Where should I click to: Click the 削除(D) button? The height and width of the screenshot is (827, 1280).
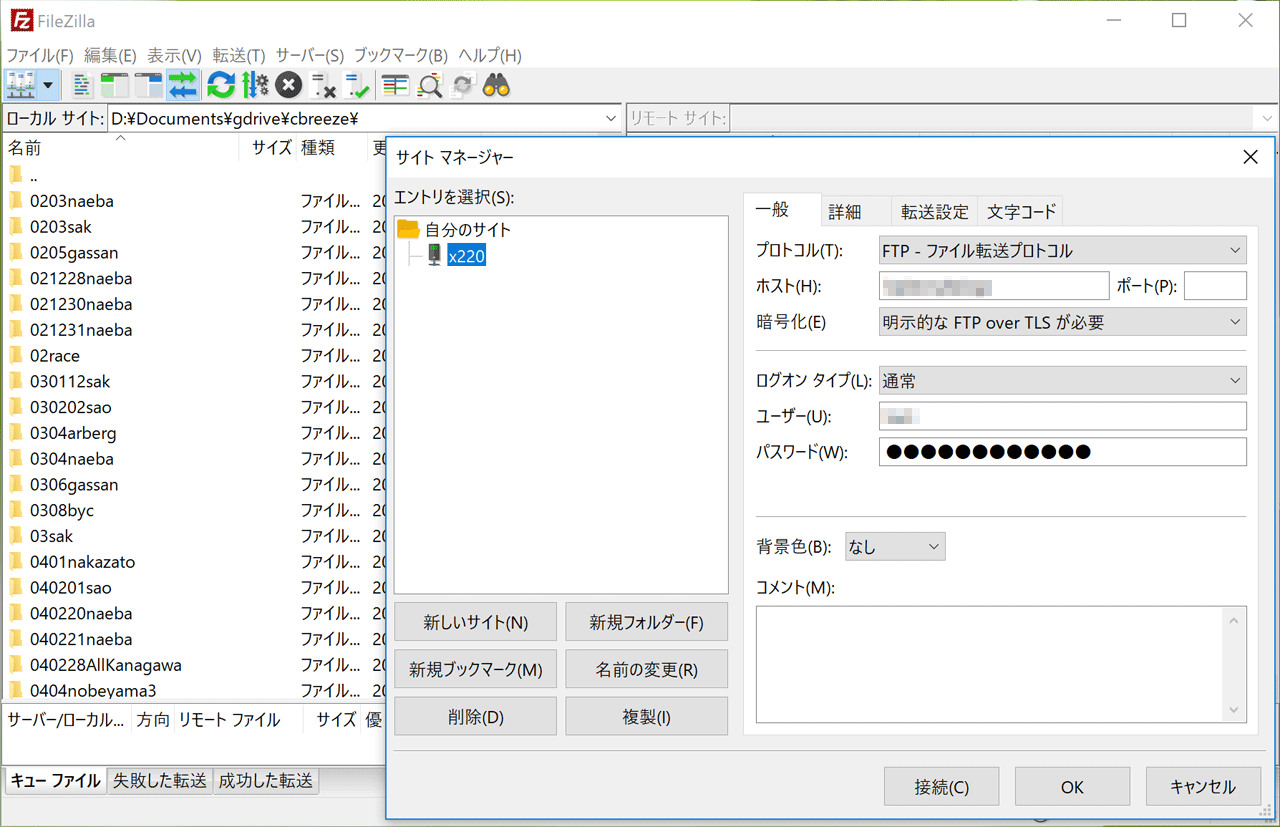[x=475, y=717]
